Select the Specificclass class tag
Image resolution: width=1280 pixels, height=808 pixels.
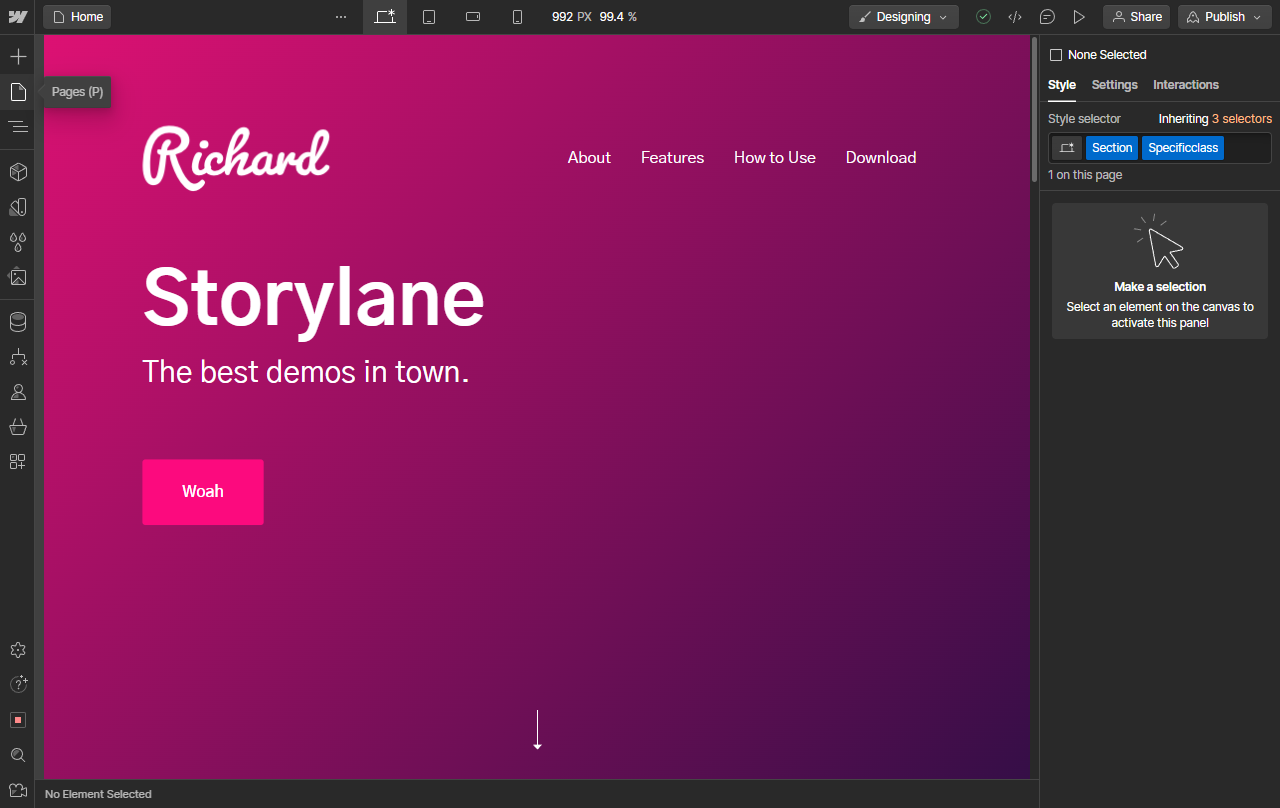1183,148
